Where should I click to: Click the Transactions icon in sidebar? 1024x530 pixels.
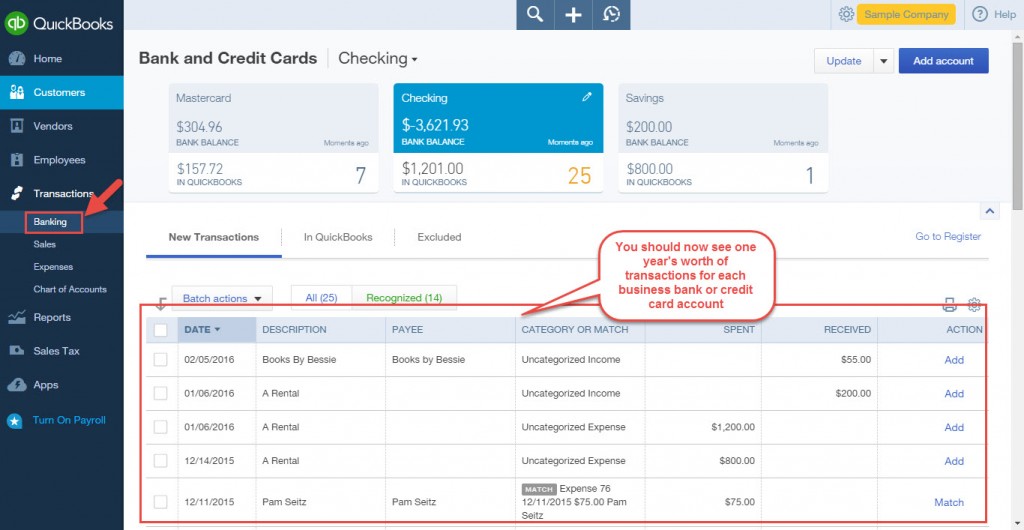(17, 193)
